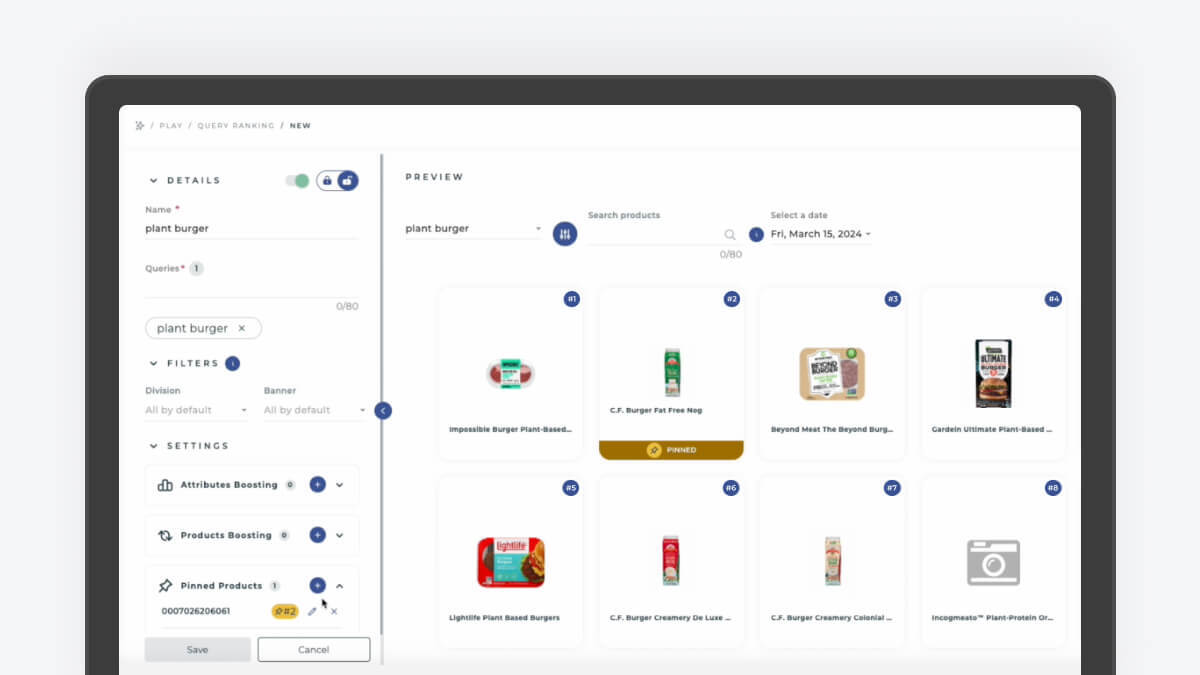Click the add Attributes Boosting plus icon

[x=317, y=484]
